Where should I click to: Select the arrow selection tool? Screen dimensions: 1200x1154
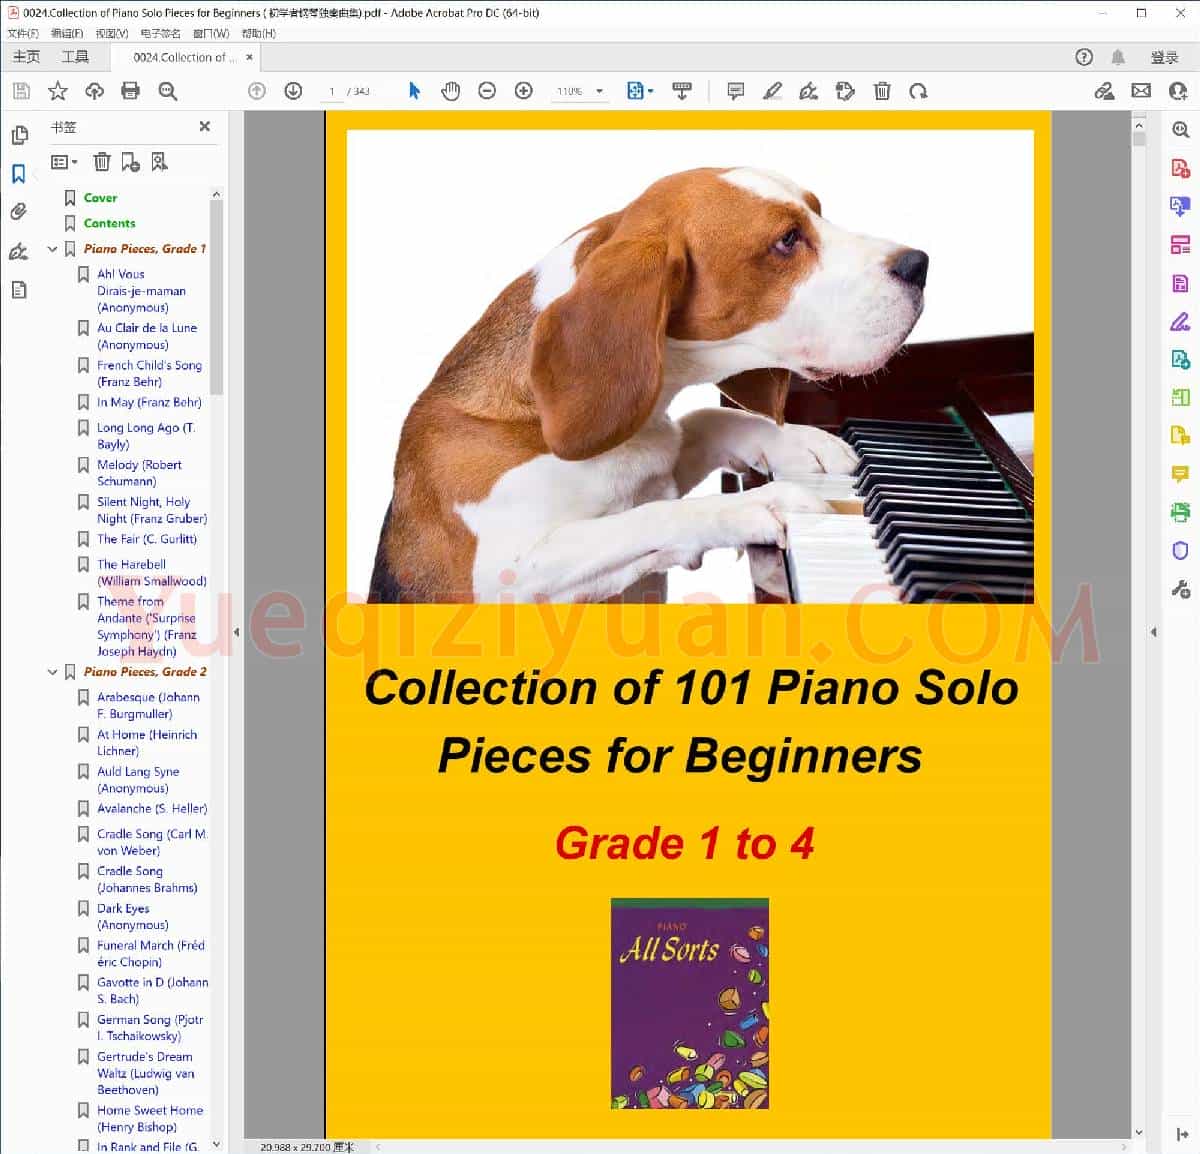[414, 91]
